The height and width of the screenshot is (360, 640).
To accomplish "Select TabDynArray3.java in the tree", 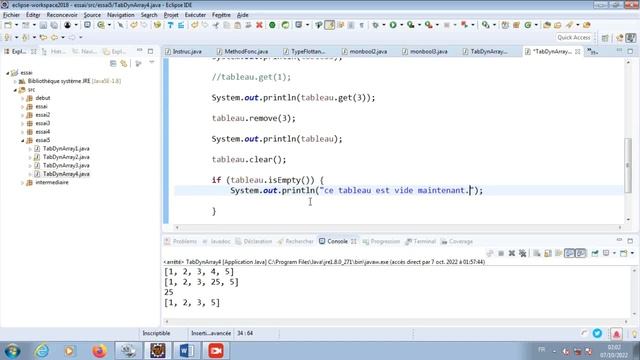I will point(66,165).
